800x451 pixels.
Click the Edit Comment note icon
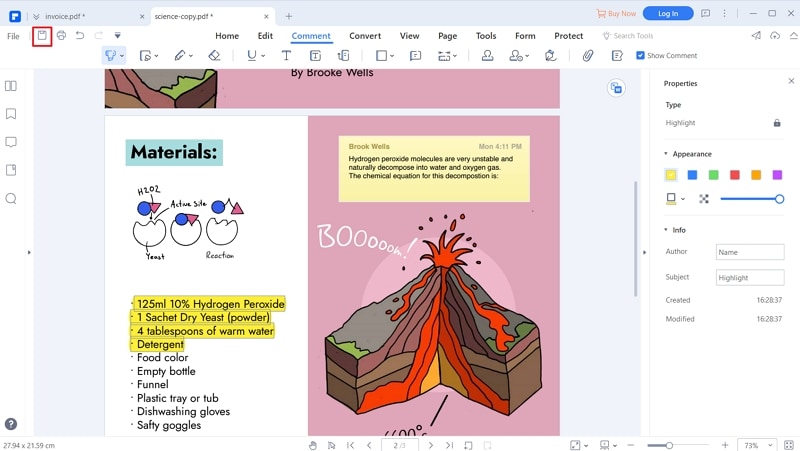tap(617, 55)
